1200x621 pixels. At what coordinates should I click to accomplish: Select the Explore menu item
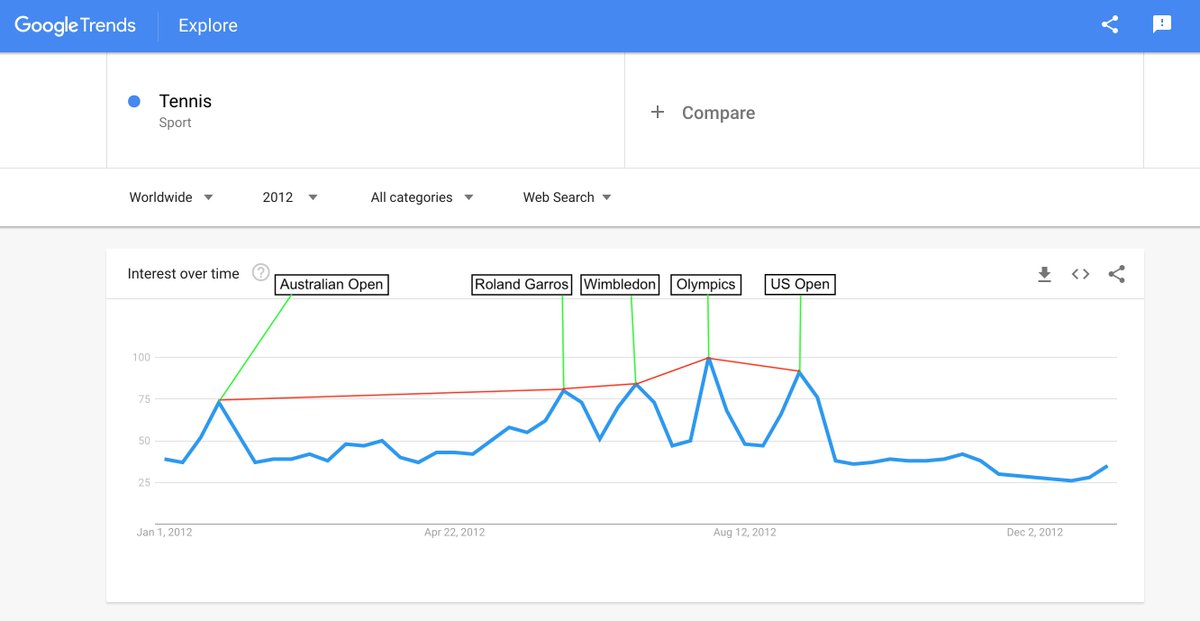tap(207, 25)
